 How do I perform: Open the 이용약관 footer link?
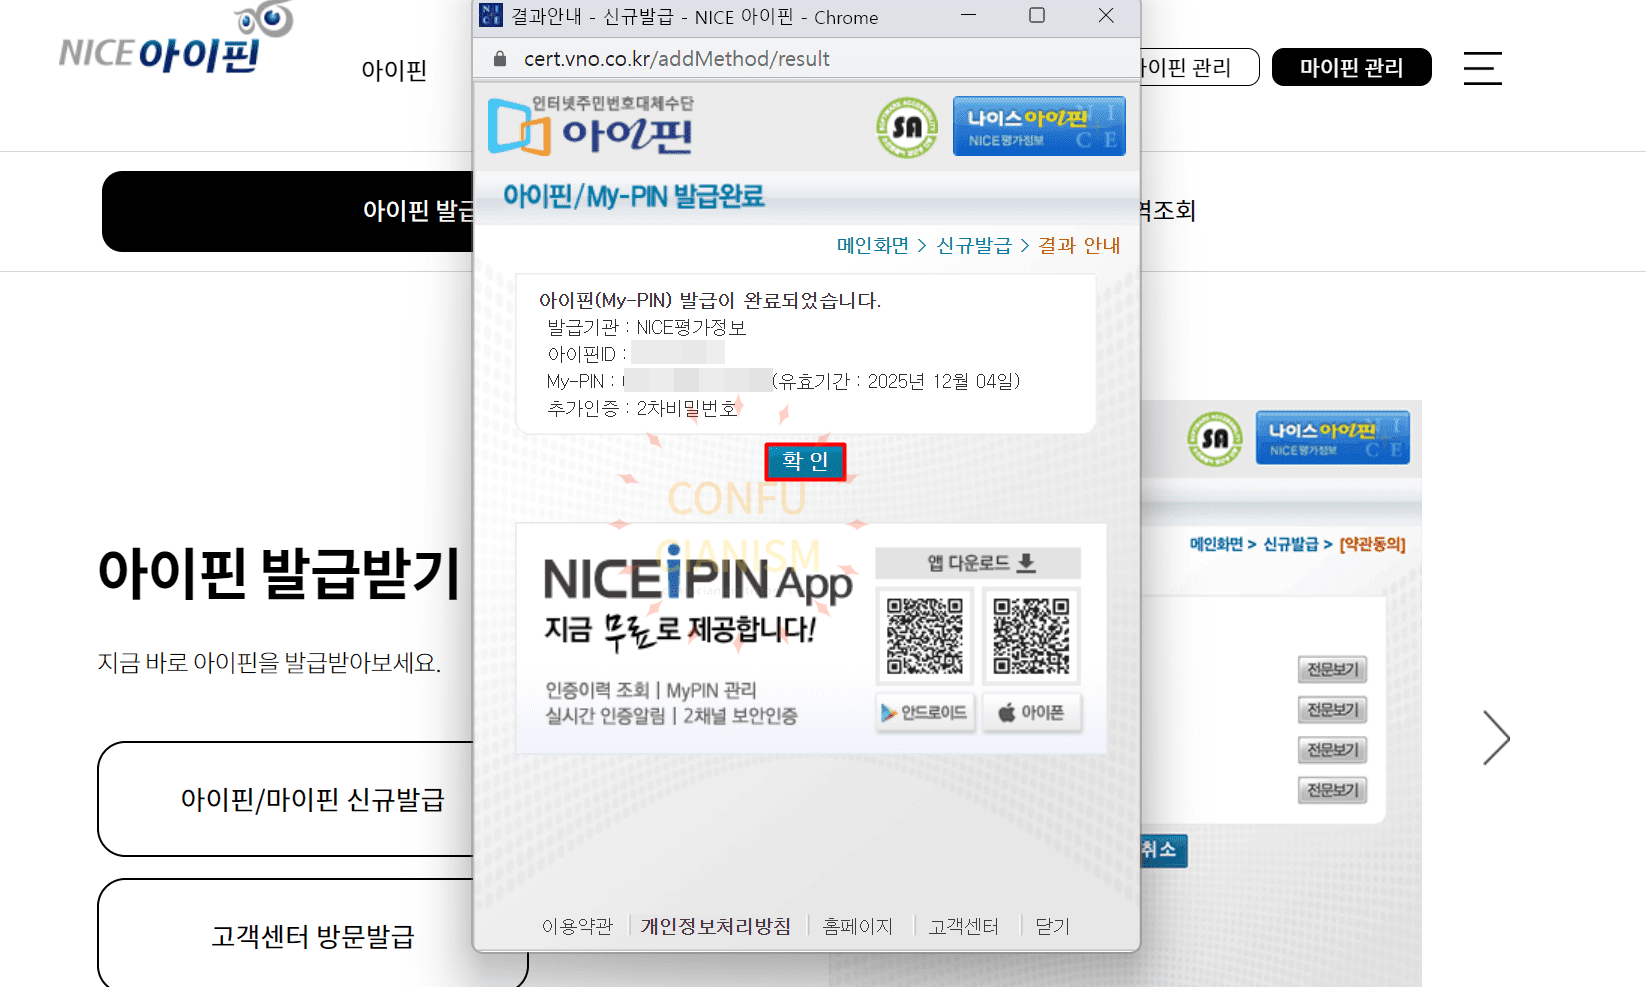[x=577, y=926]
